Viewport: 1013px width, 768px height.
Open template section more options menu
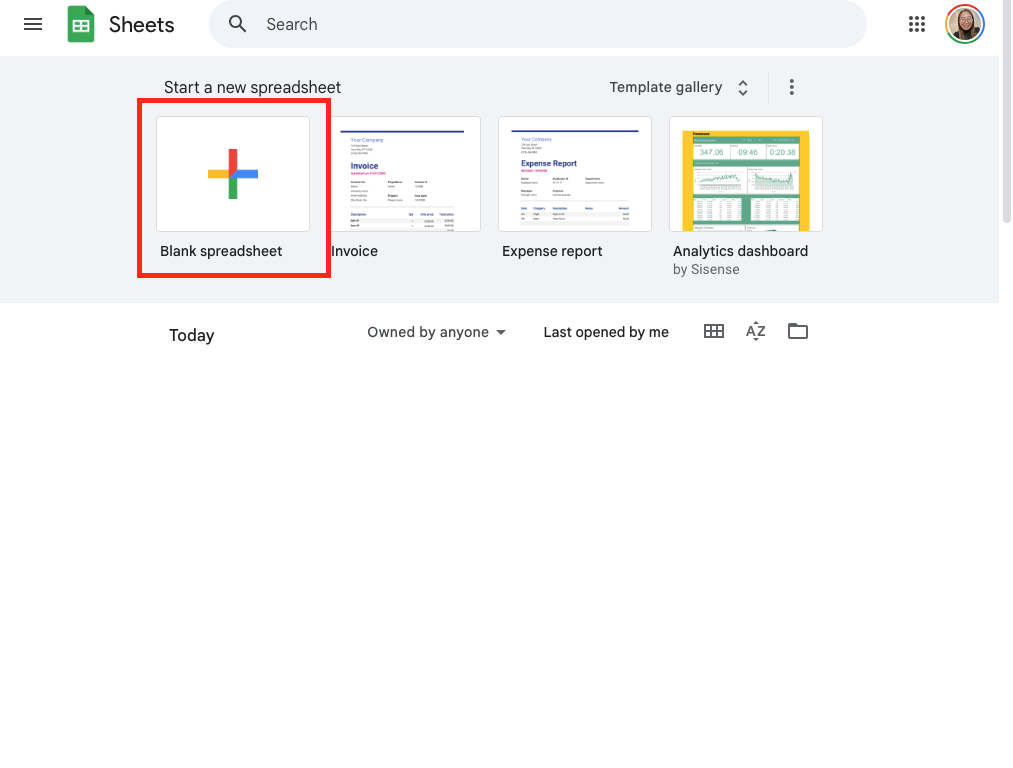click(791, 87)
